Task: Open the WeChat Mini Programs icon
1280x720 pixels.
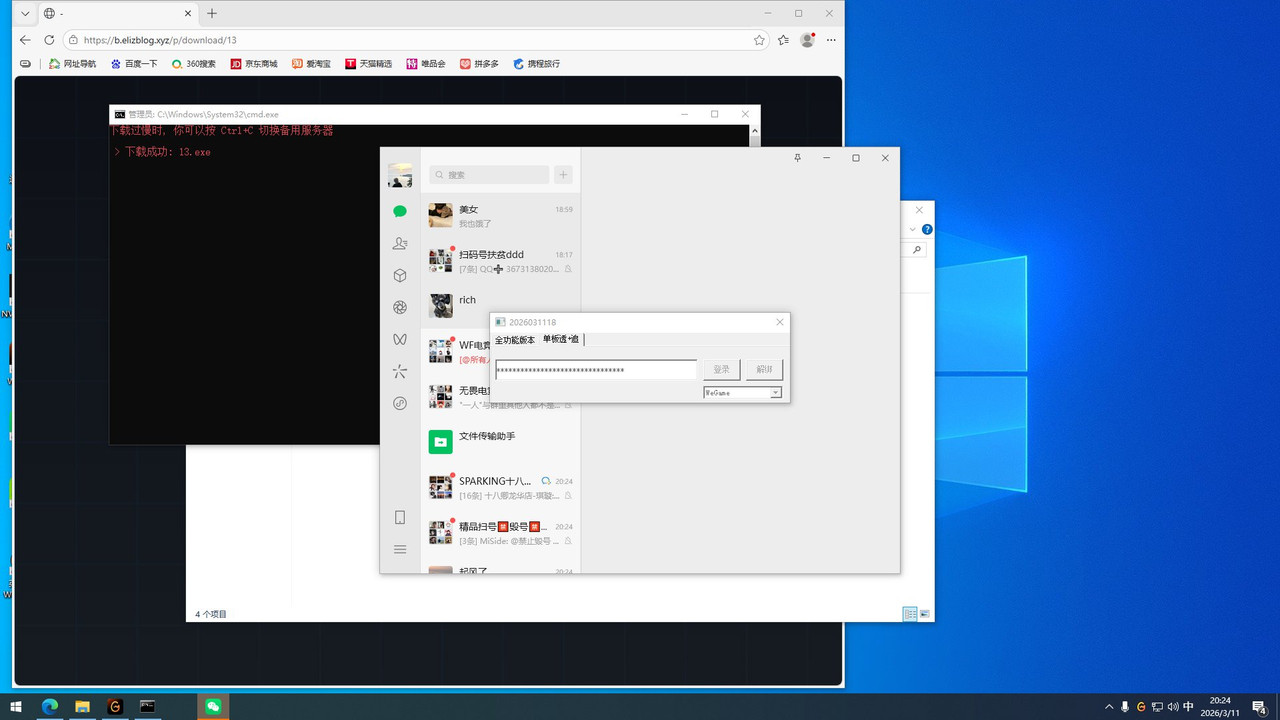Action: point(400,403)
